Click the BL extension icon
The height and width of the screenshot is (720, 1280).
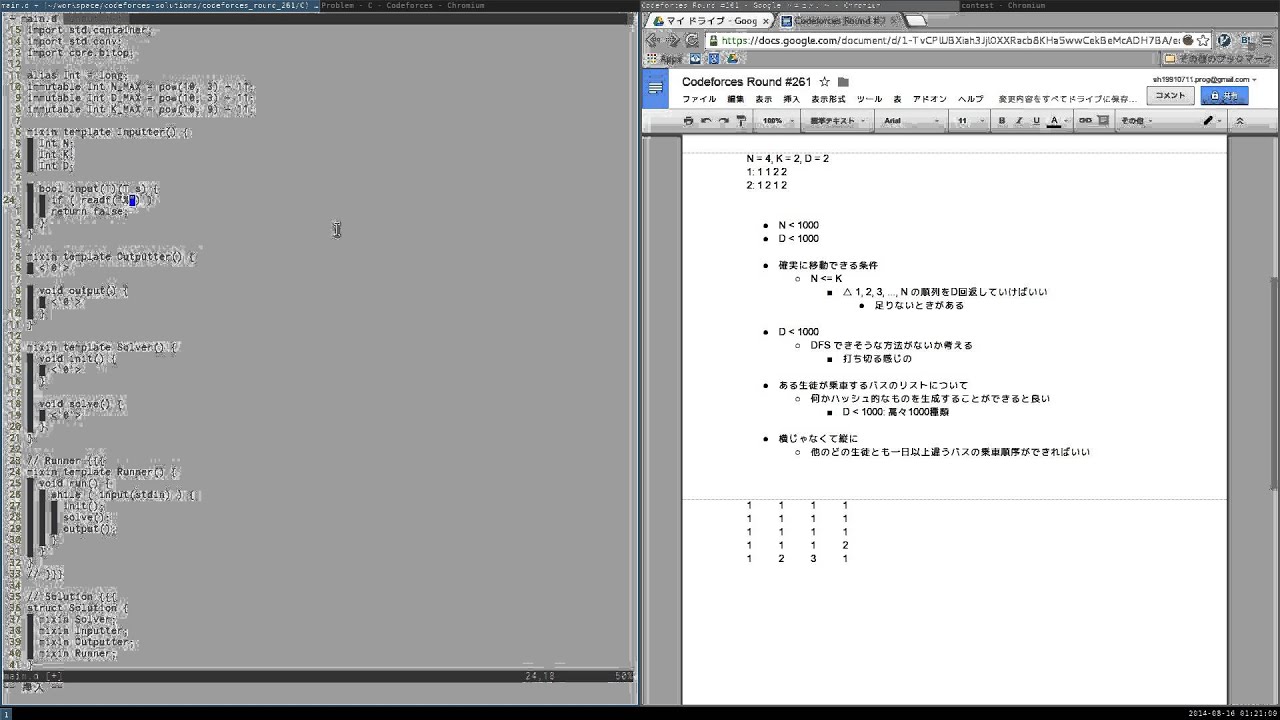coord(1247,41)
